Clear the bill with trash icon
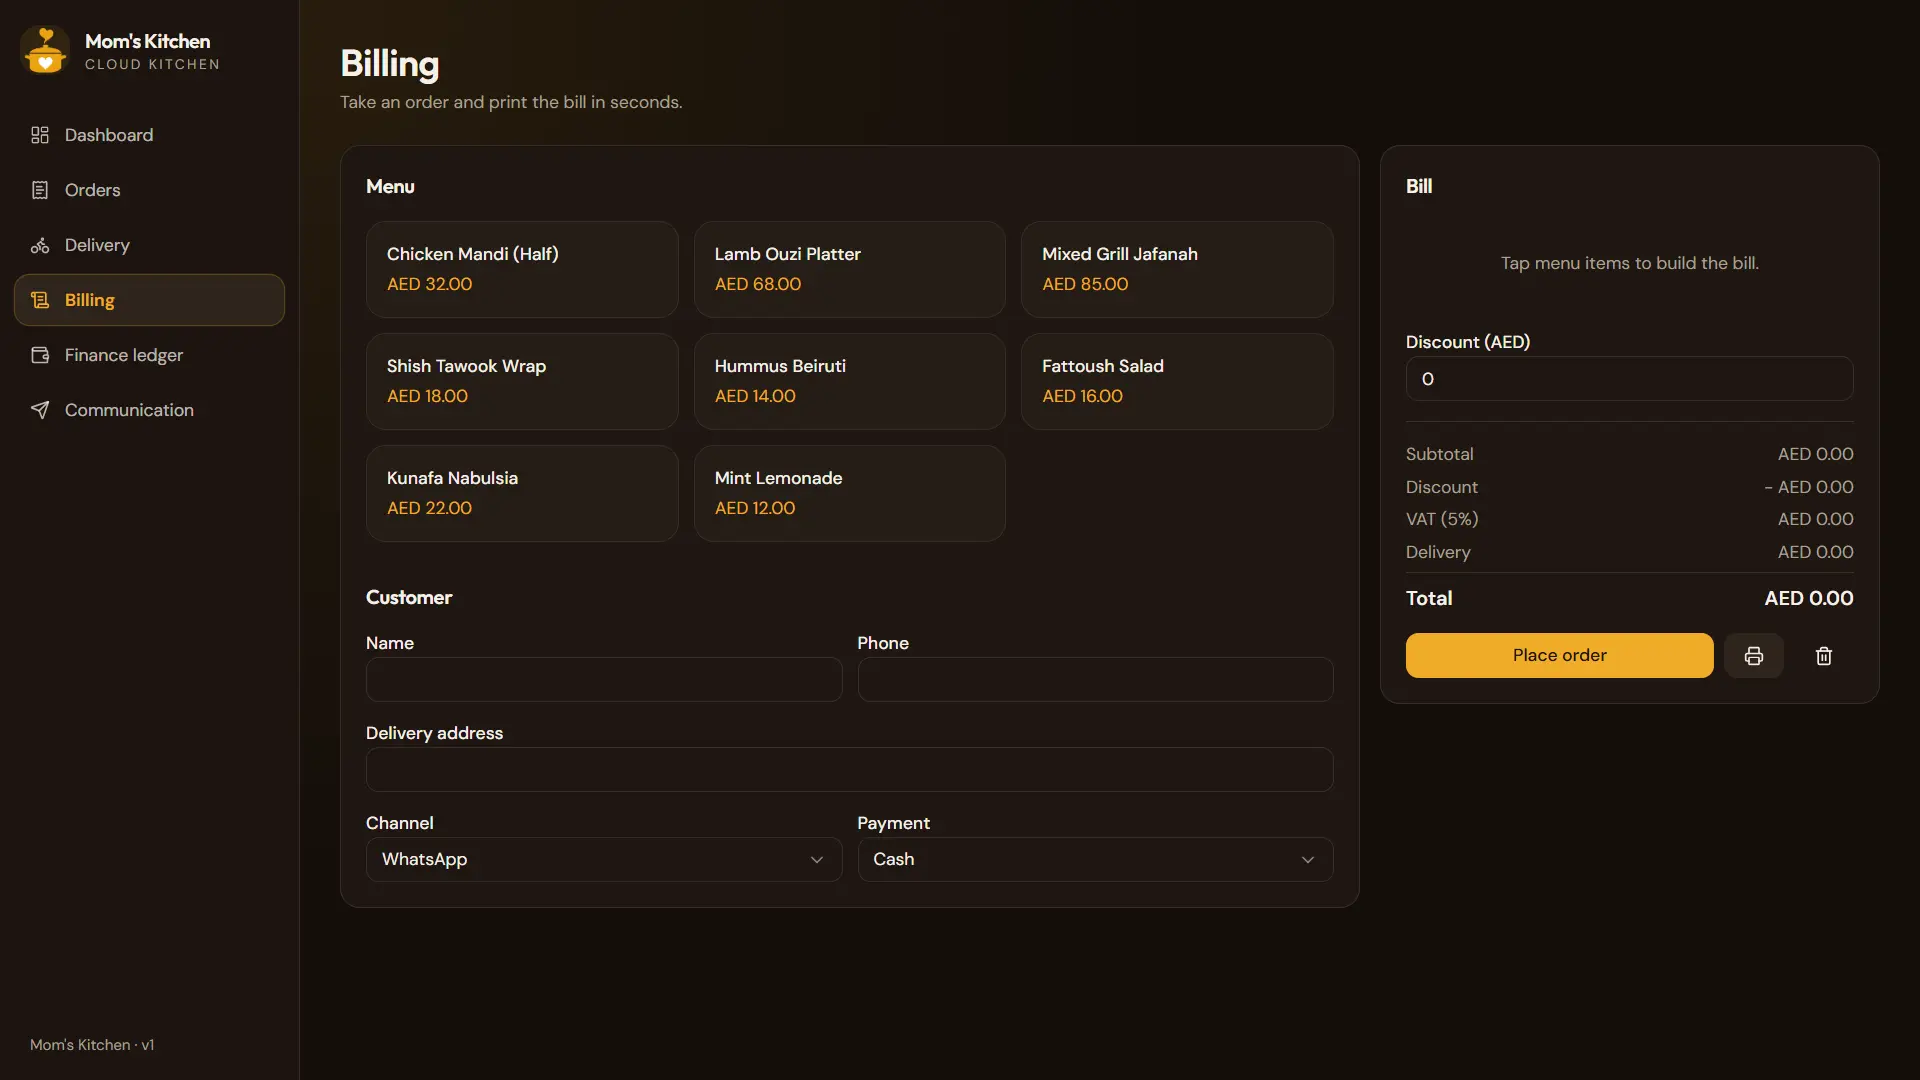 [x=1823, y=655]
